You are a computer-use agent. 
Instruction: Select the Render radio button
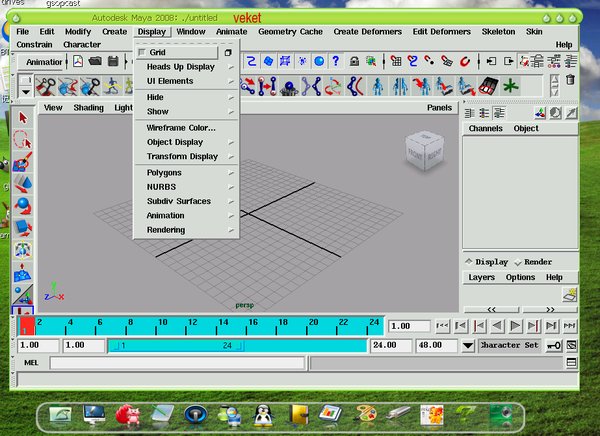coord(518,262)
